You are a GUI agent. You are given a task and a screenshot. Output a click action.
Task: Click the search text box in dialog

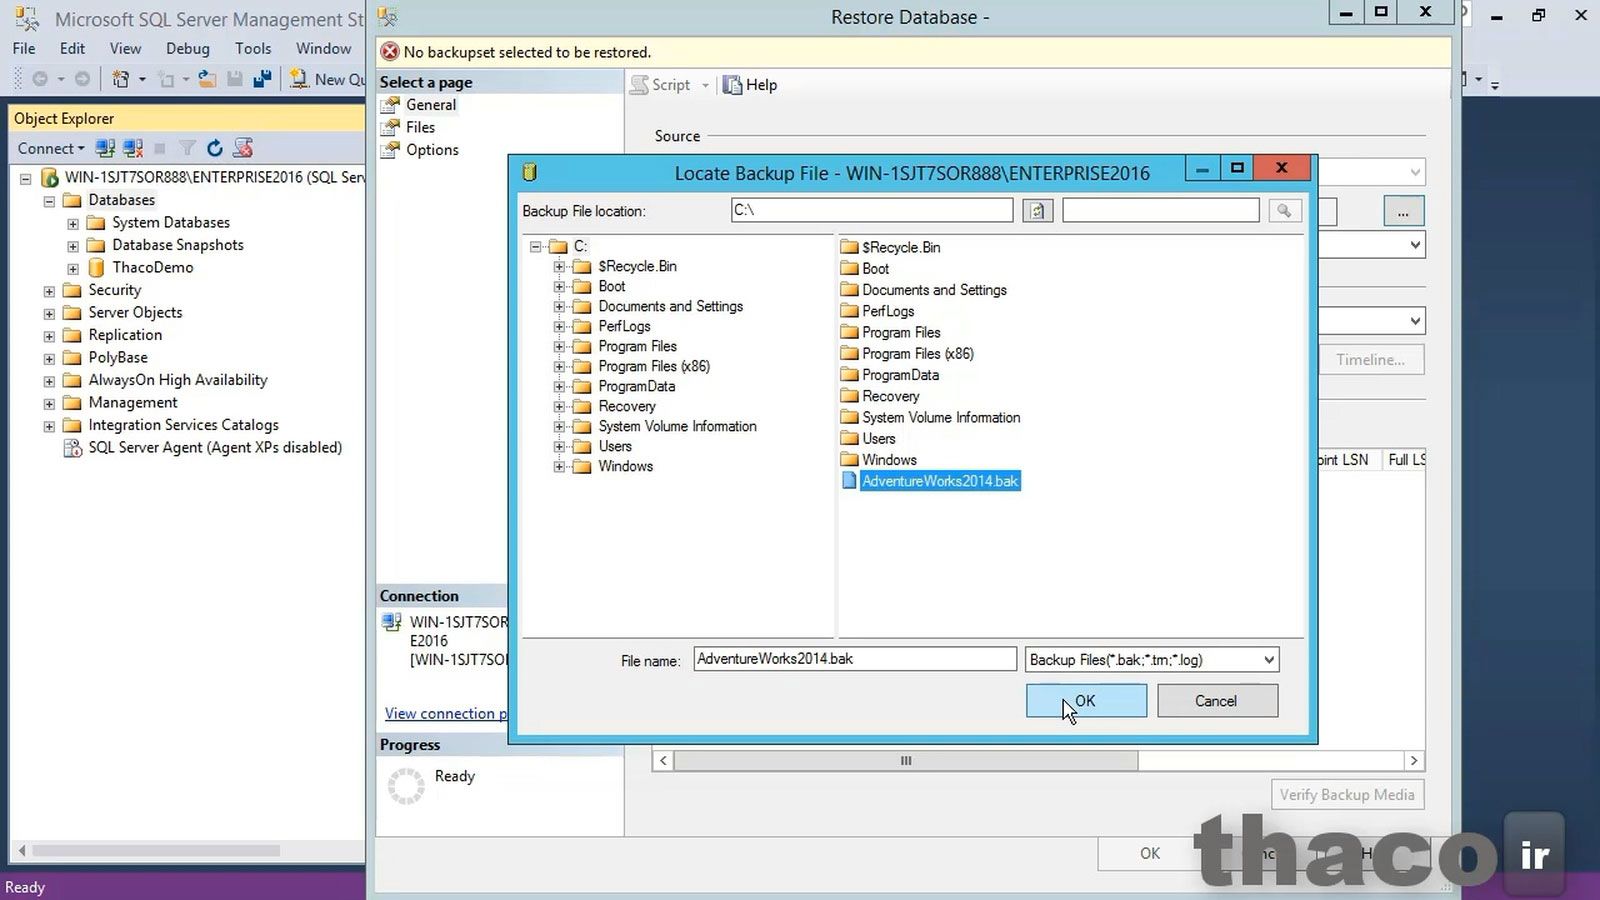coord(1160,210)
